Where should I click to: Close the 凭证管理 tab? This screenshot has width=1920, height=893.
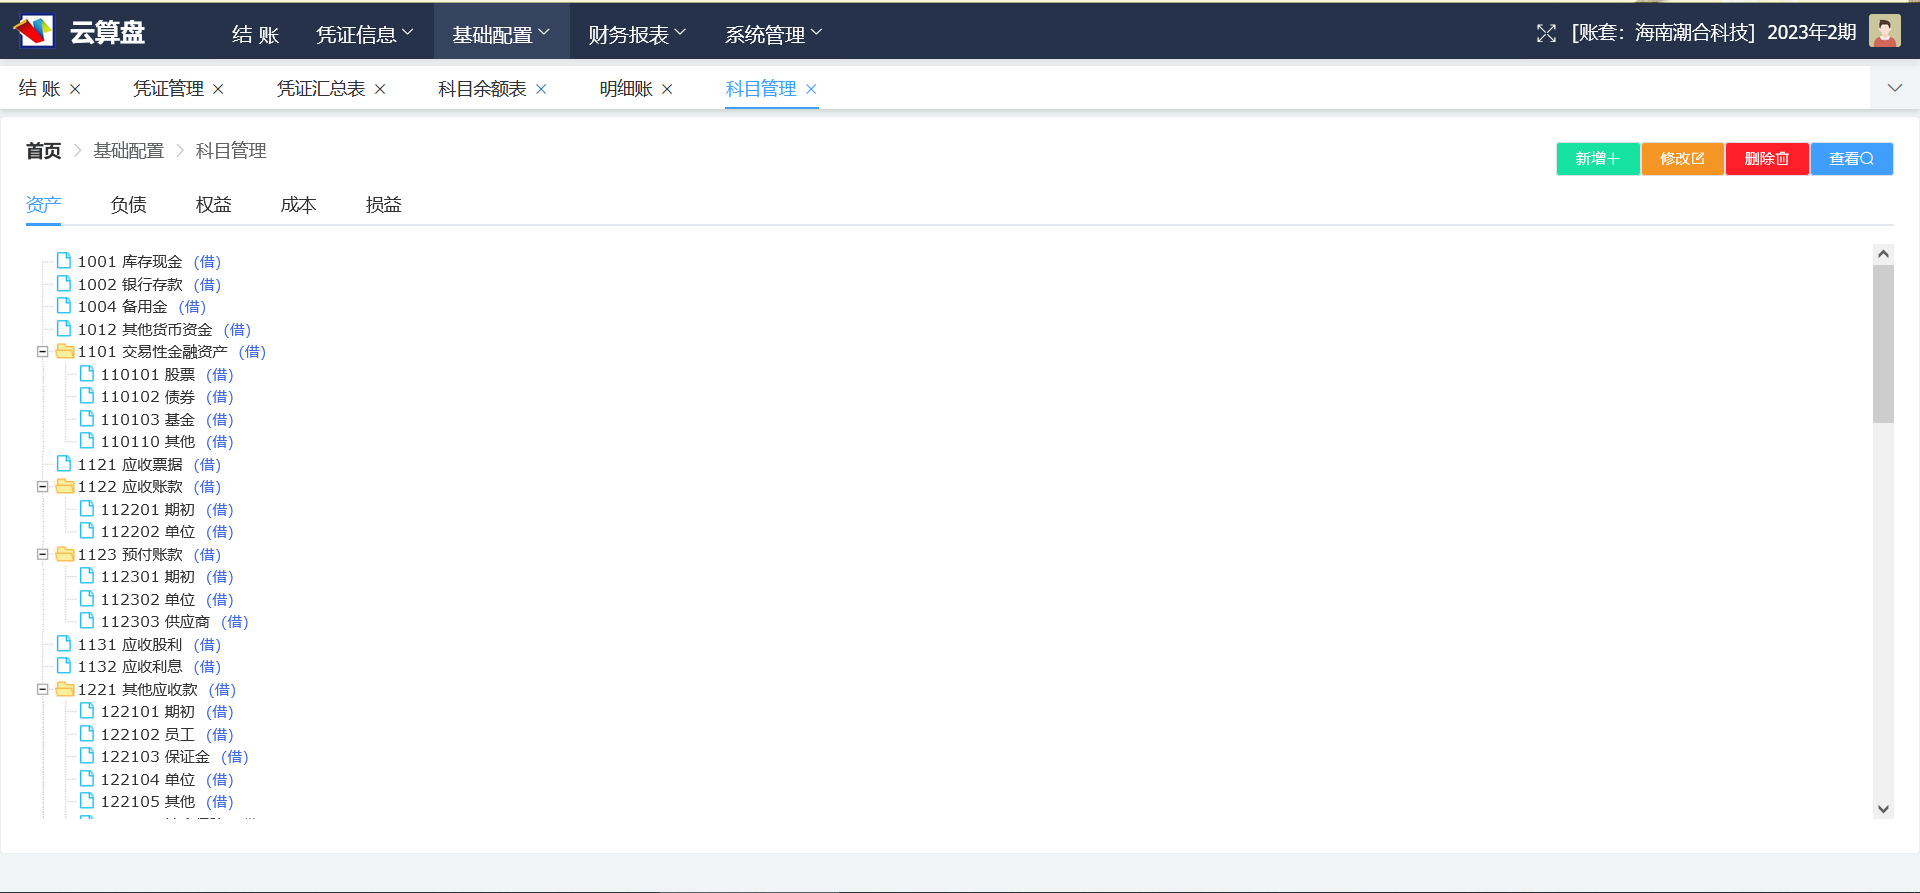[x=218, y=89]
